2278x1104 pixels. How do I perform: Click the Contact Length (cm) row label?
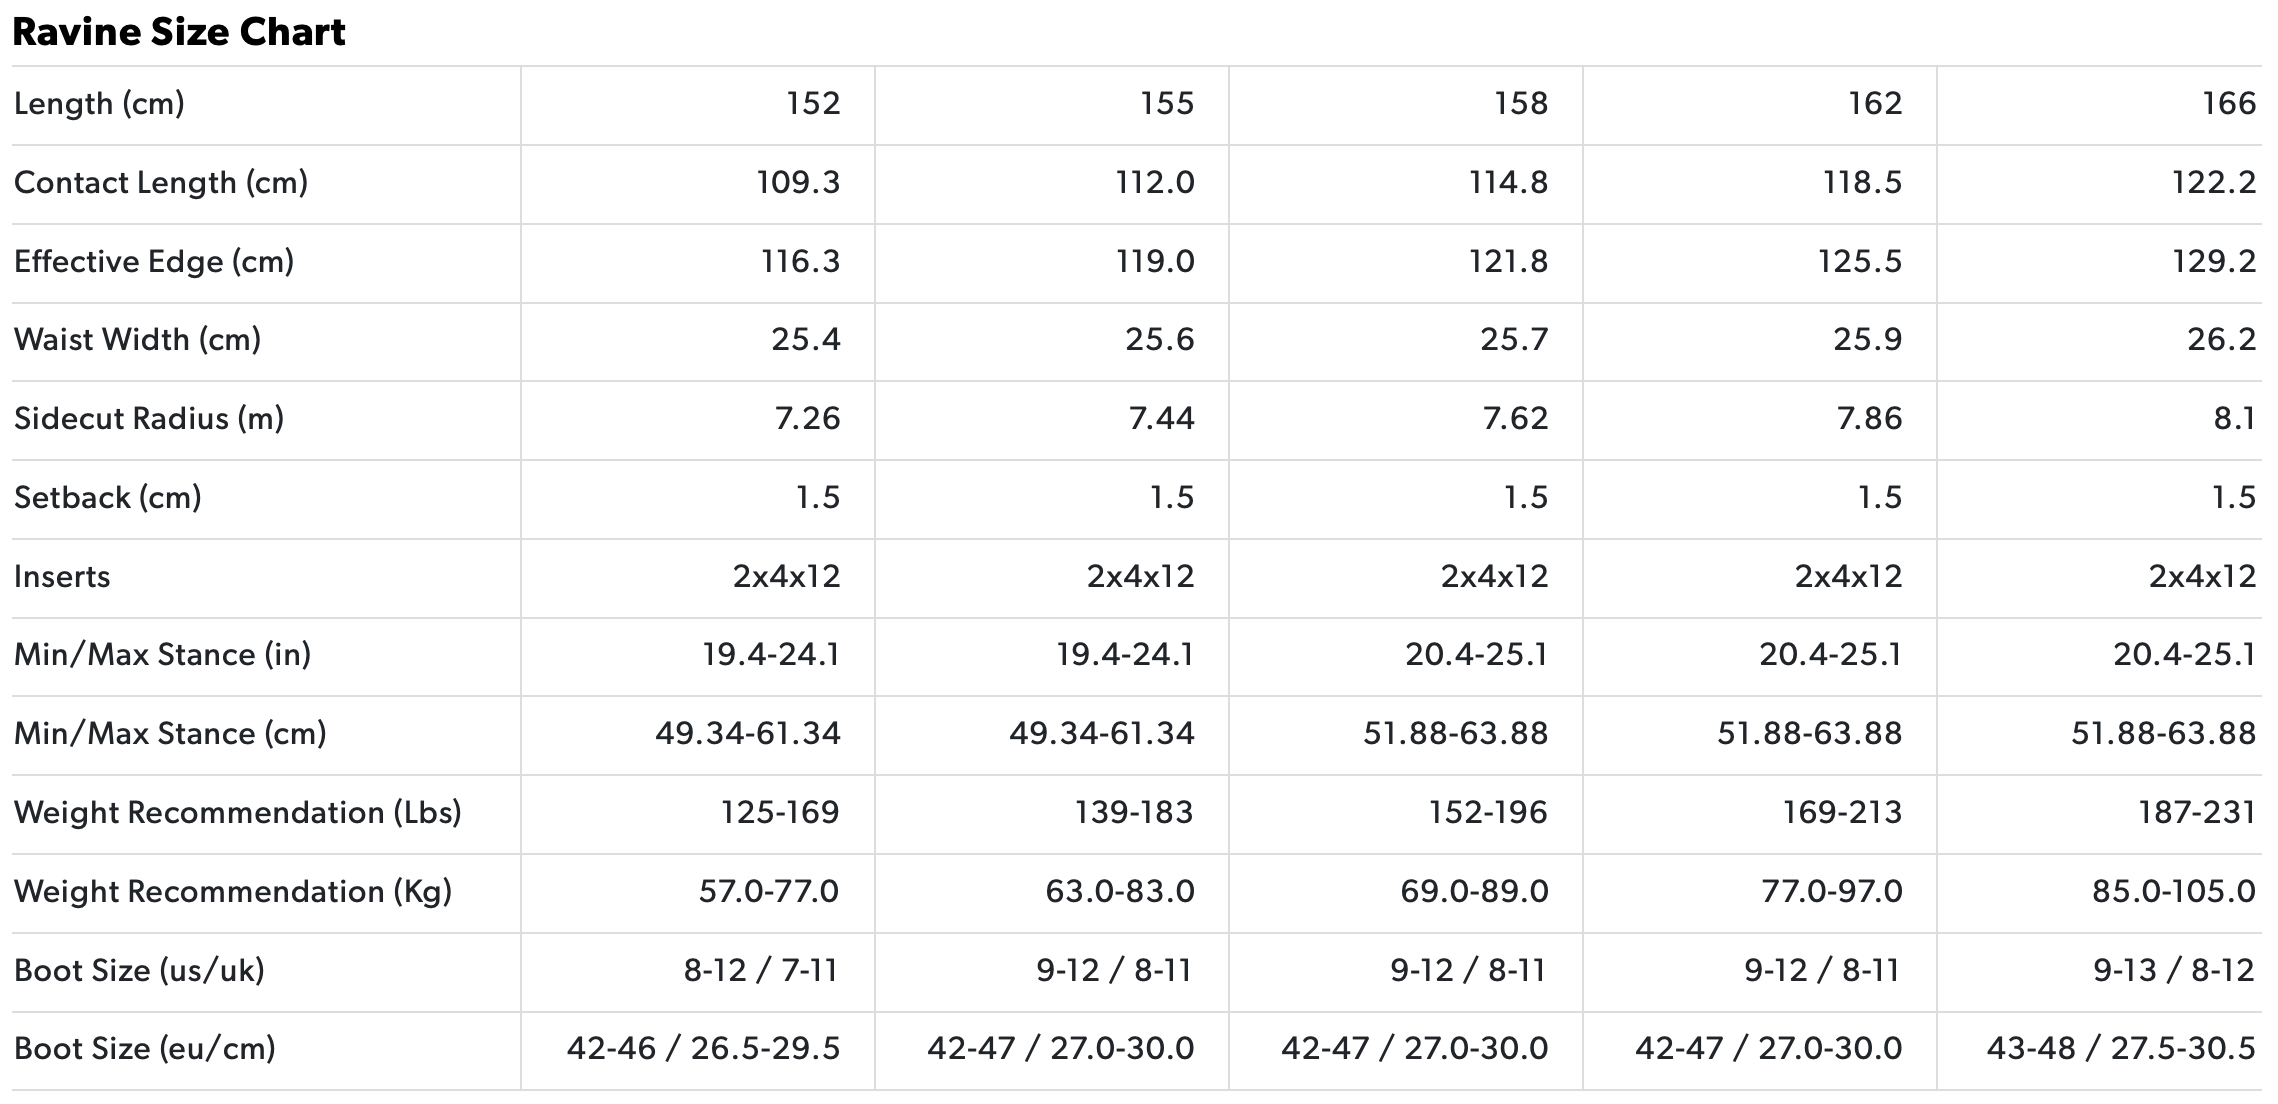tap(161, 183)
